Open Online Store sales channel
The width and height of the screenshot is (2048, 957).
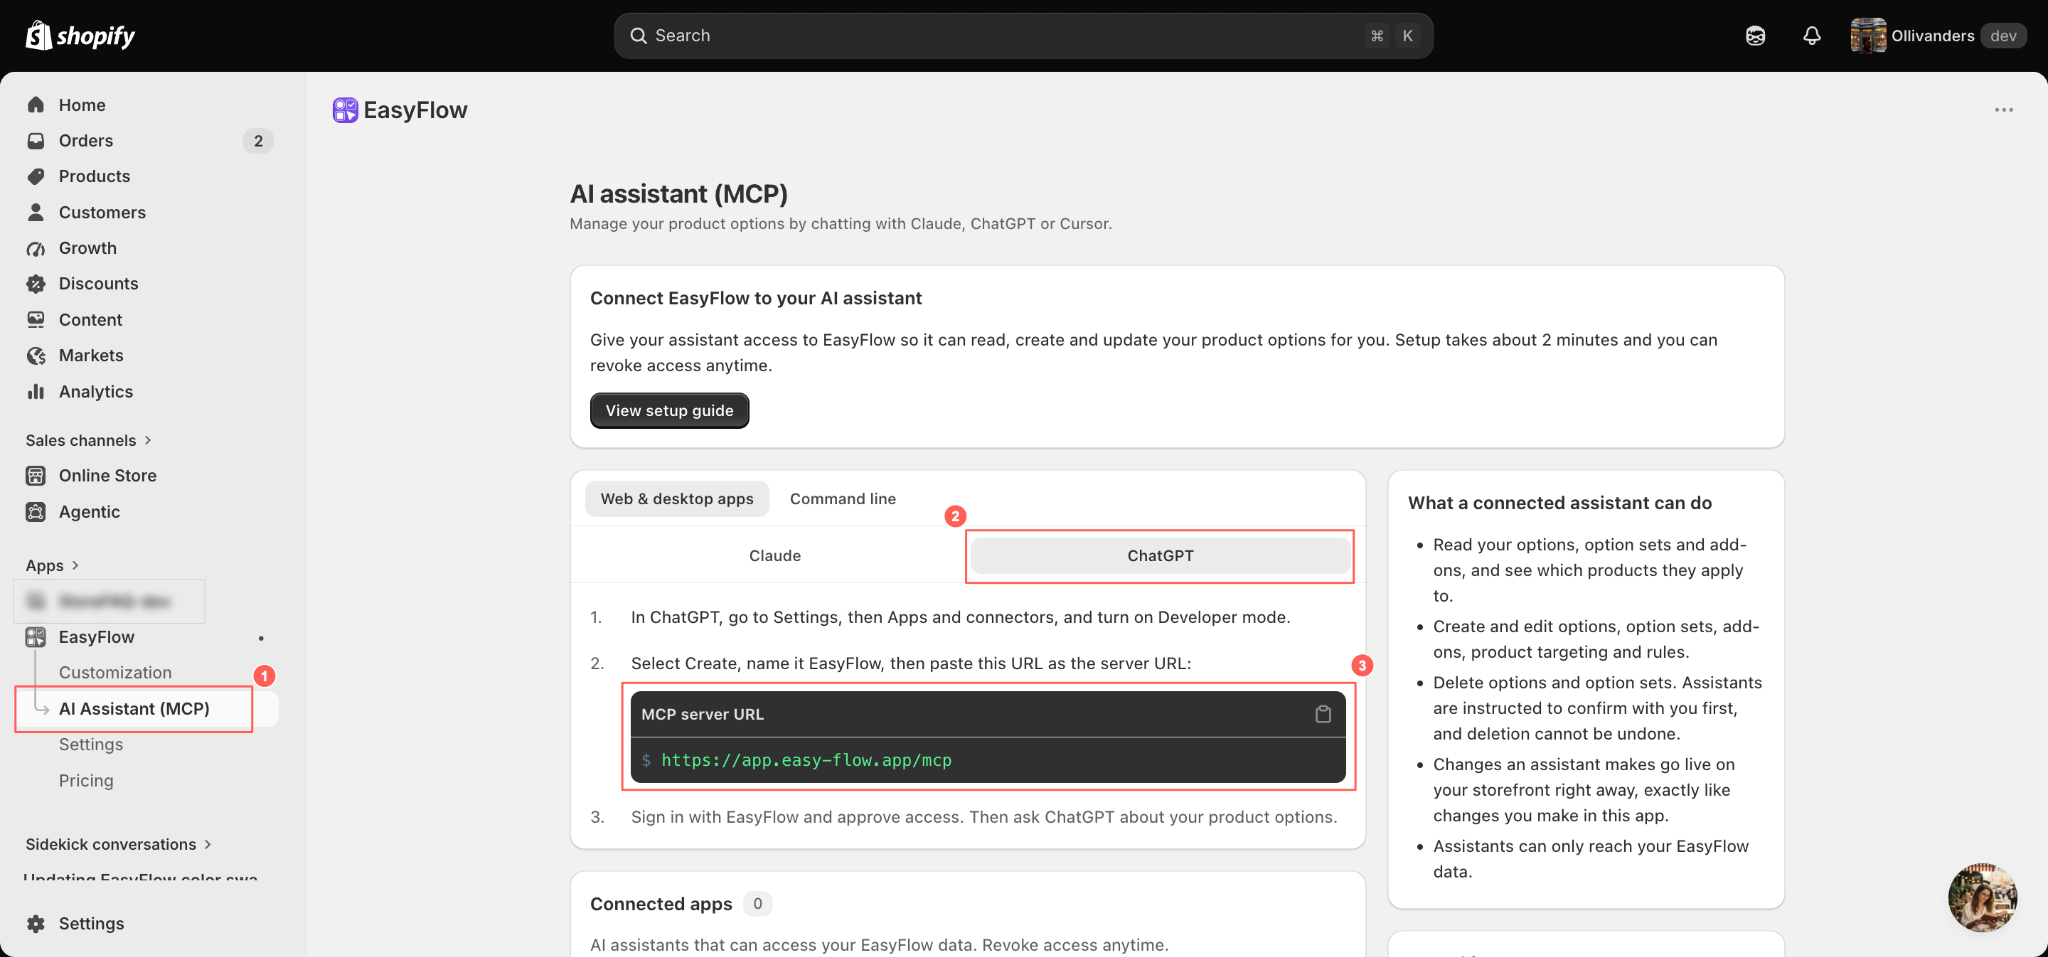108,476
